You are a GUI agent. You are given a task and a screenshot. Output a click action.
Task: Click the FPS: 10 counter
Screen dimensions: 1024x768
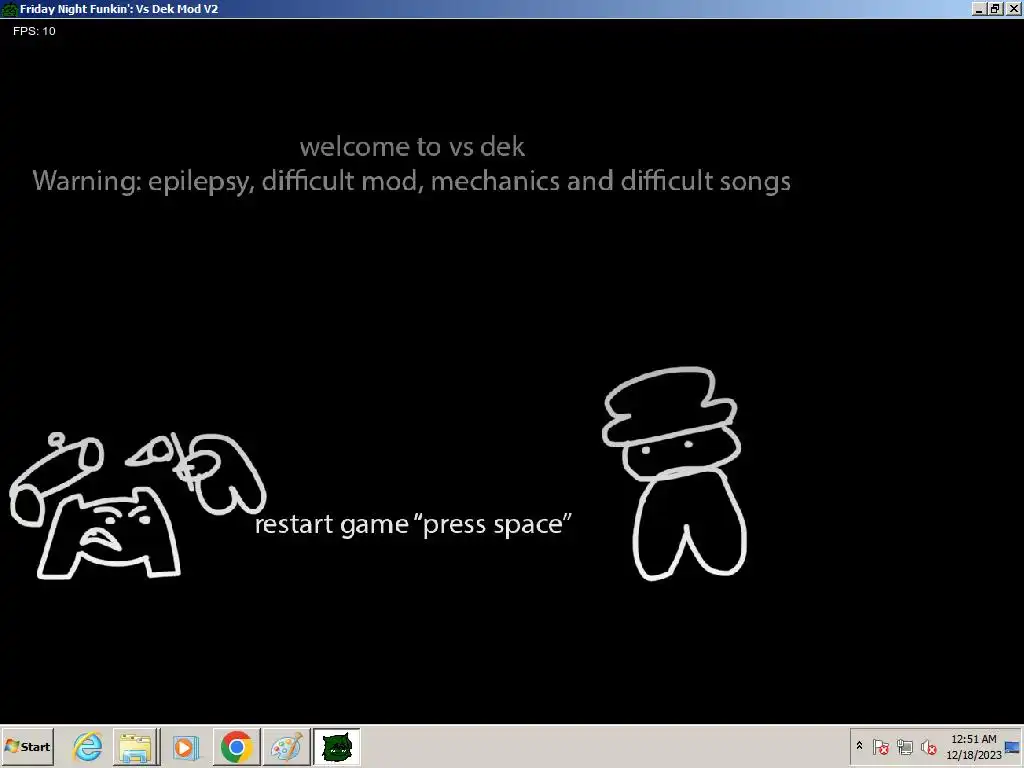(34, 31)
